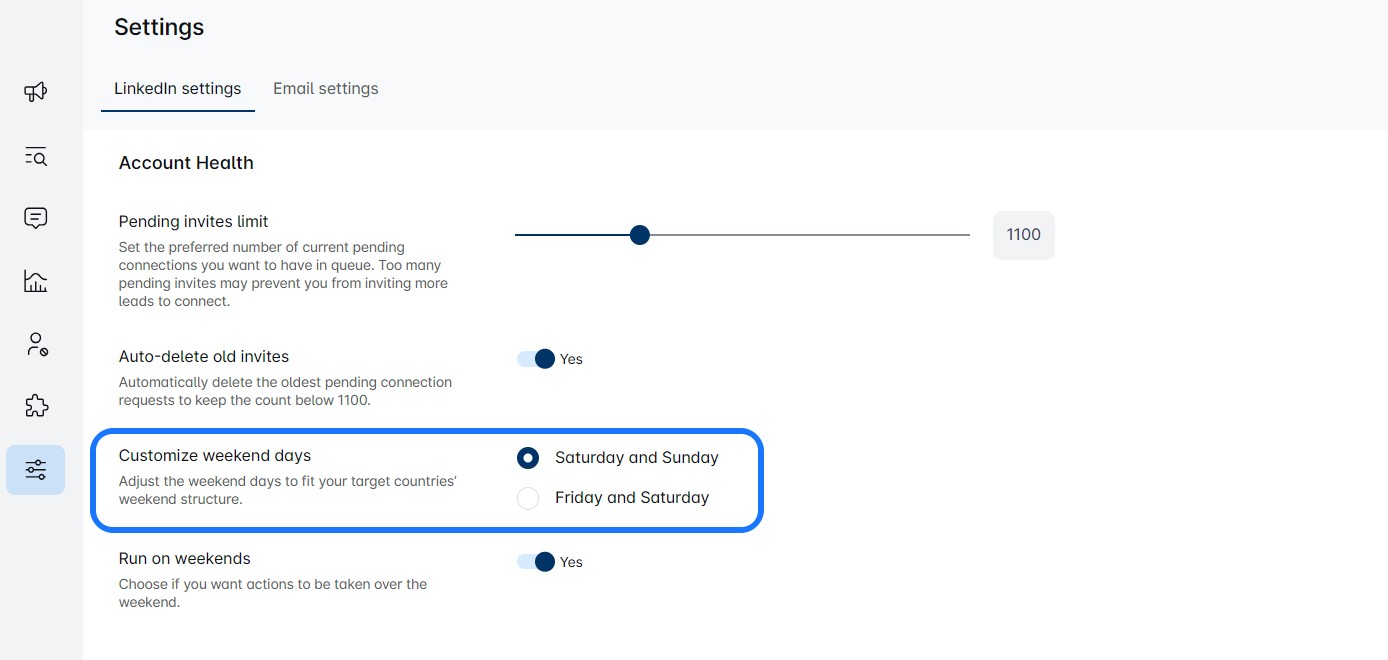Image resolution: width=1388 pixels, height=660 pixels.
Task: Click the Account Health section heading
Action: click(x=186, y=163)
